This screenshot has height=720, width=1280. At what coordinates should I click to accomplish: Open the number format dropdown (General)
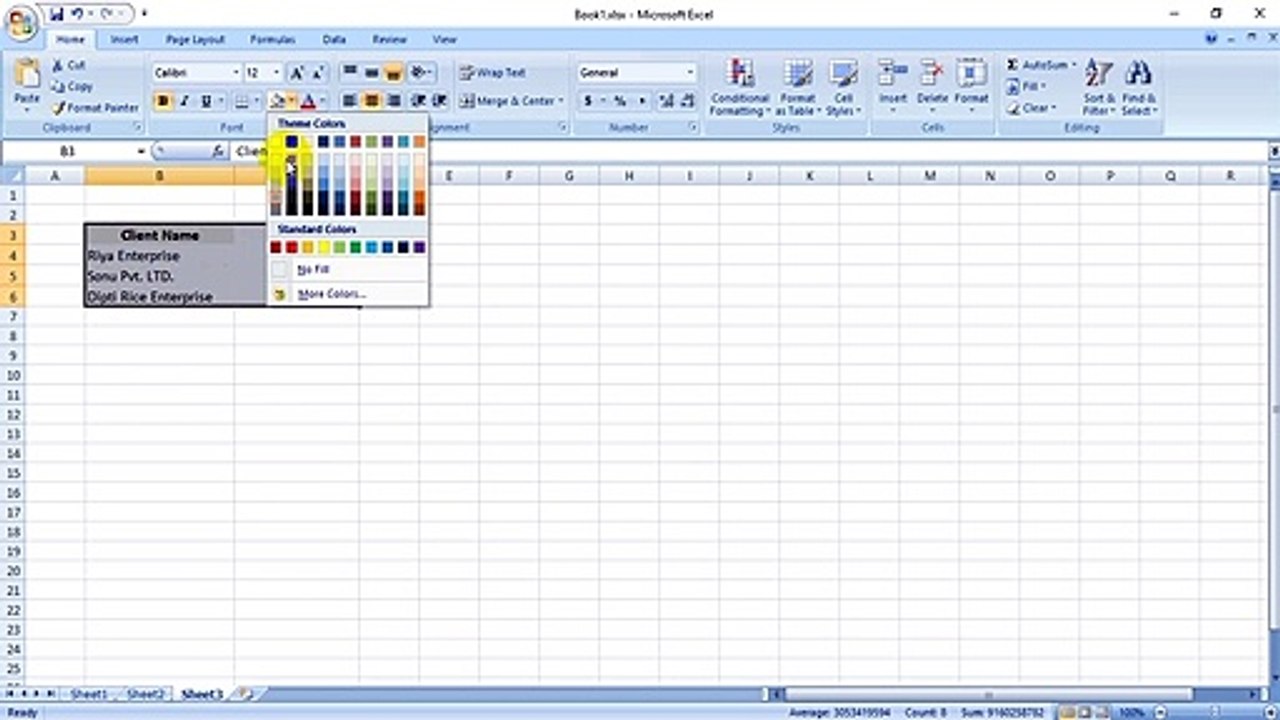point(690,73)
